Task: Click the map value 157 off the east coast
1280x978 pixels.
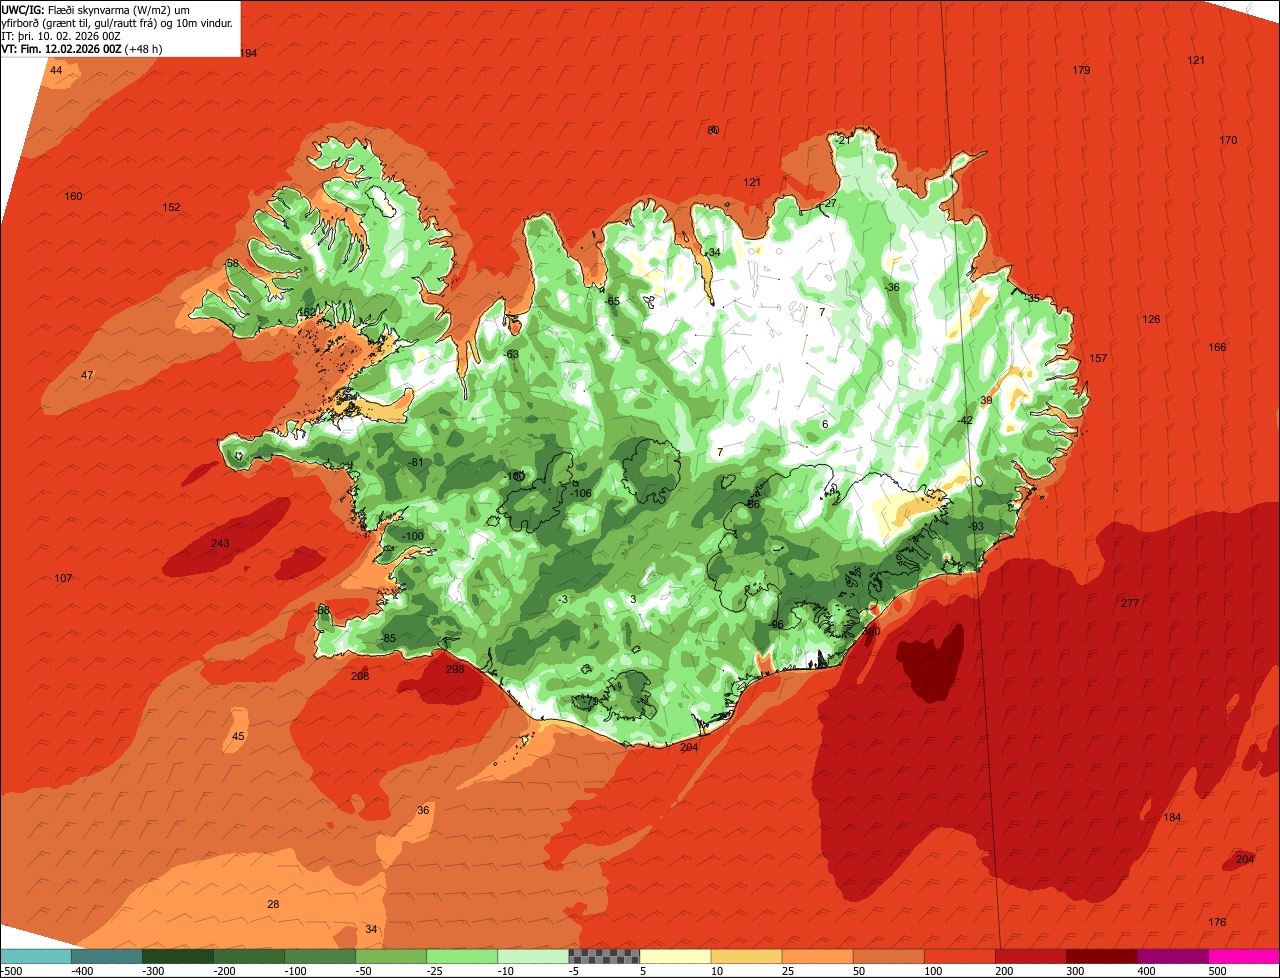Action: [1098, 358]
